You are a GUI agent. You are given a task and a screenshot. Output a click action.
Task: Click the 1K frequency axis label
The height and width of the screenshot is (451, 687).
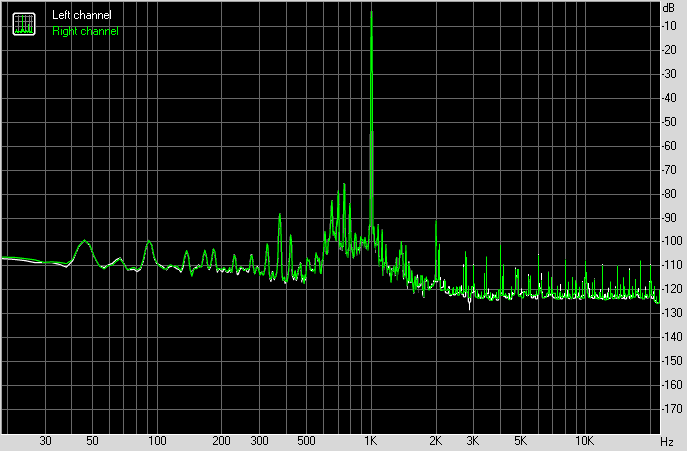[x=371, y=440]
